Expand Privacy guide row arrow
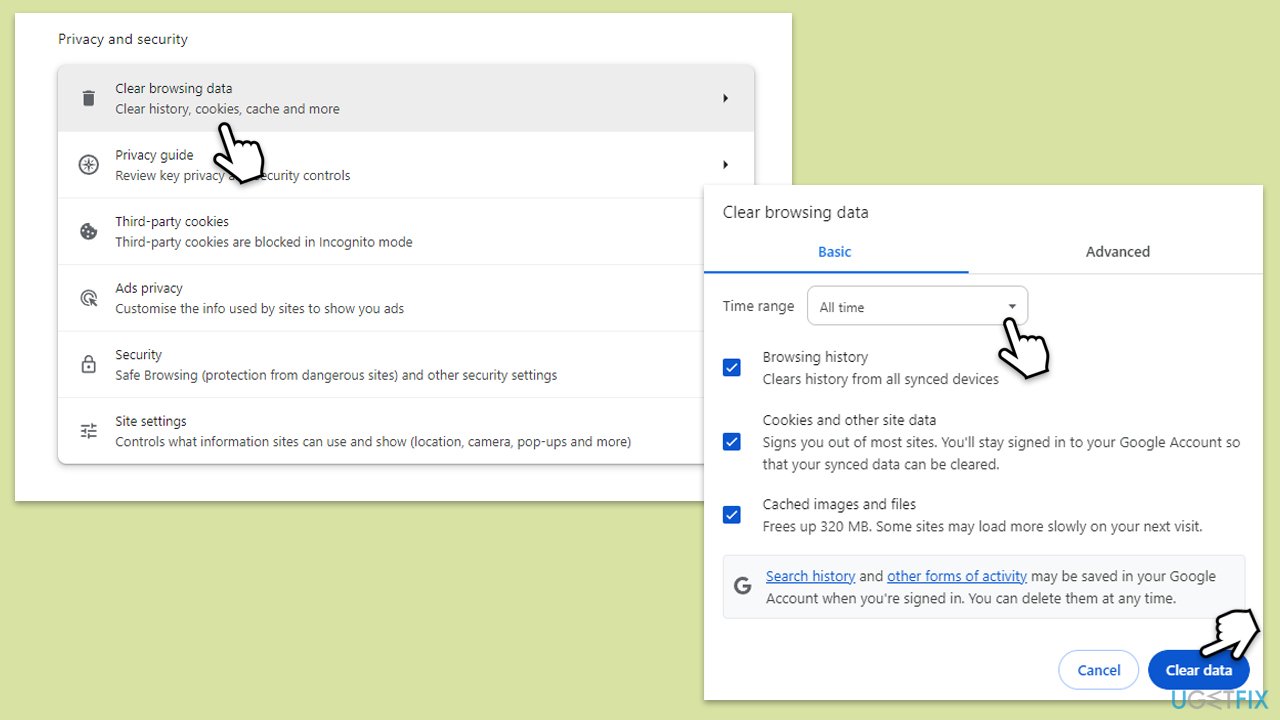The height and width of the screenshot is (720, 1280). coord(726,165)
